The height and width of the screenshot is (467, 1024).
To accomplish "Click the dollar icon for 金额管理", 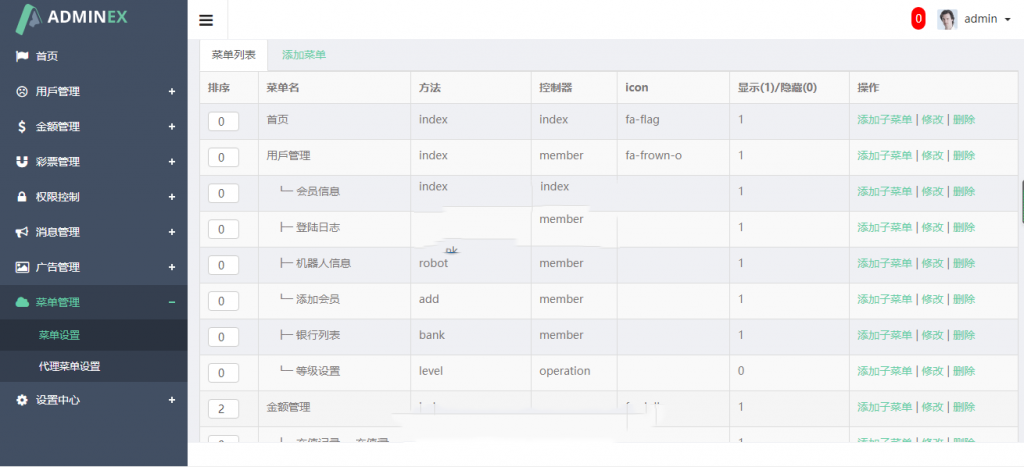I will point(21,127).
